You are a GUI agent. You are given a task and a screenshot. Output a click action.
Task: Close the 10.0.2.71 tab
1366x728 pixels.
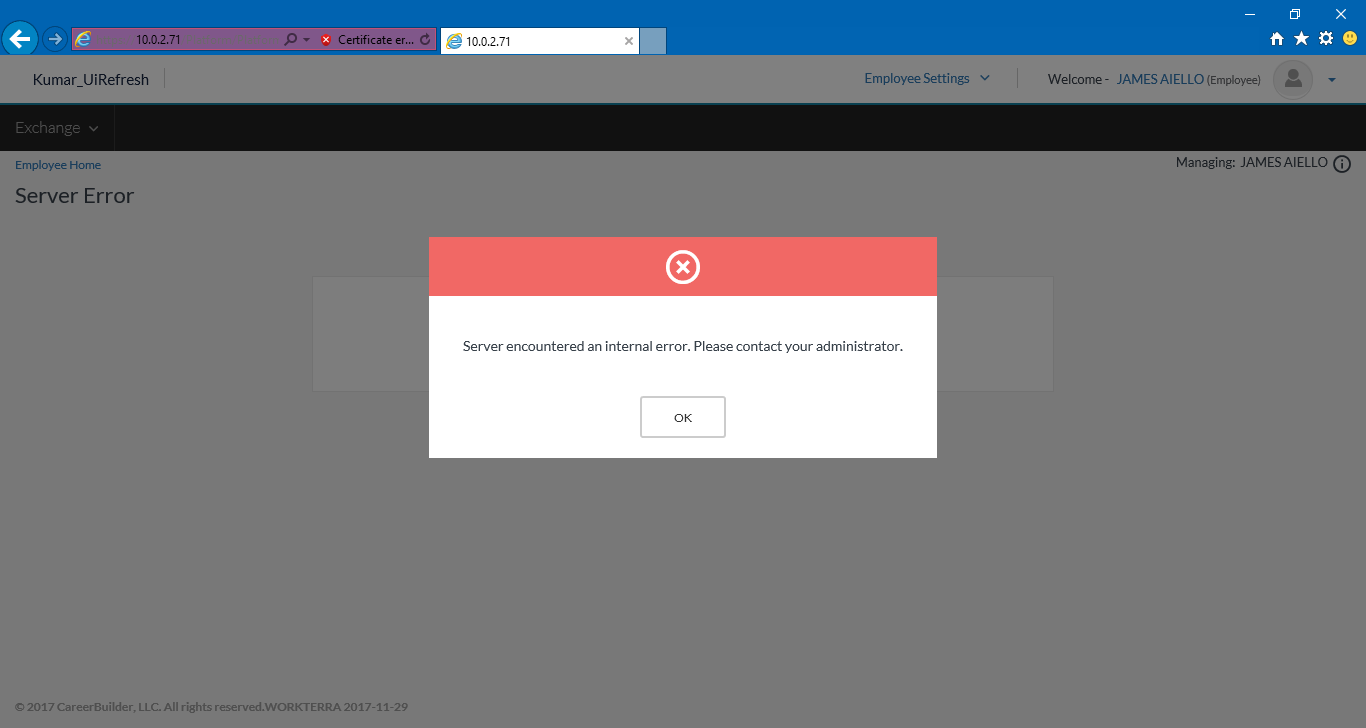pyautogui.click(x=629, y=41)
